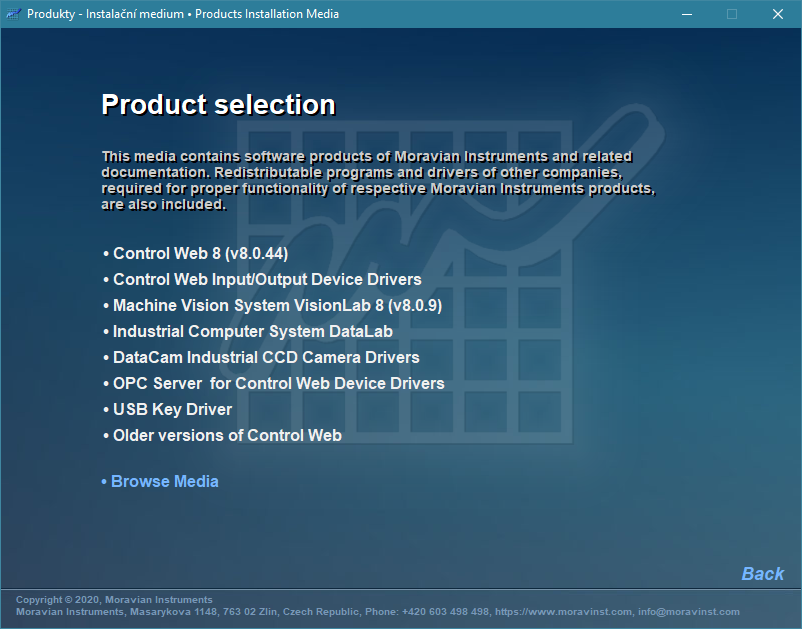Click the Browse Media link
The width and height of the screenshot is (802, 629).
164,481
